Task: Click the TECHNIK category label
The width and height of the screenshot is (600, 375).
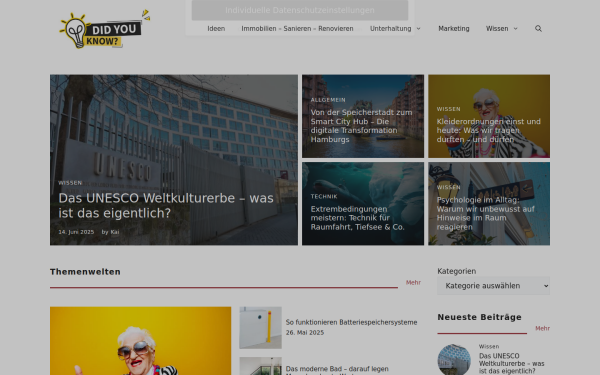Action: coord(324,196)
